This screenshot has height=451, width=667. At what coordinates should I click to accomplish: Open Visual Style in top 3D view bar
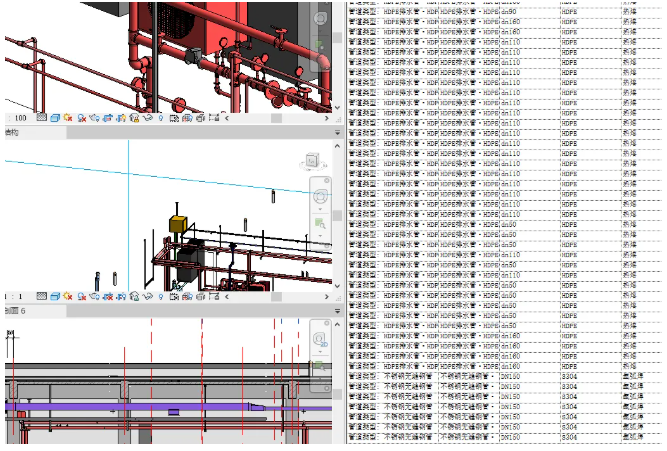click(55, 118)
